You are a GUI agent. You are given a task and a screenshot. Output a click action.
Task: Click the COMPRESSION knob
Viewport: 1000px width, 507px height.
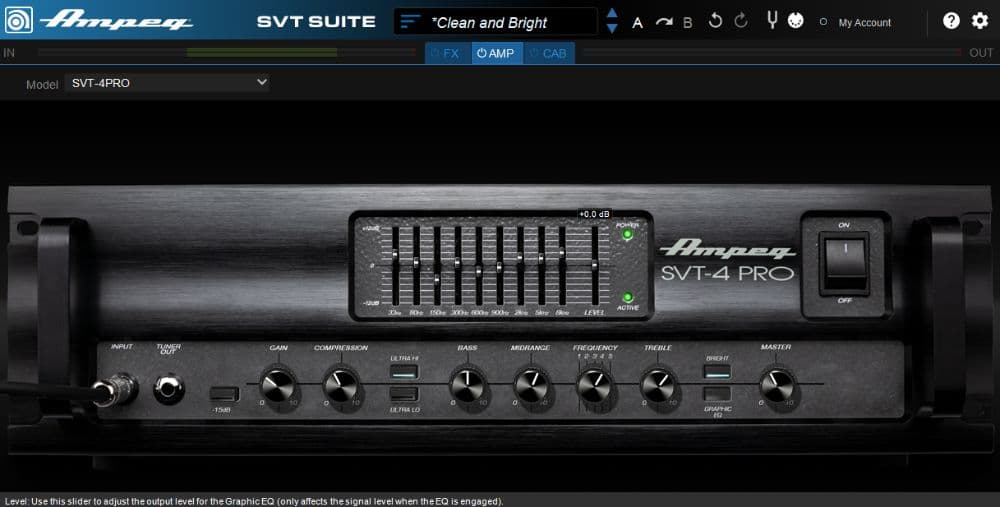point(341,385)
